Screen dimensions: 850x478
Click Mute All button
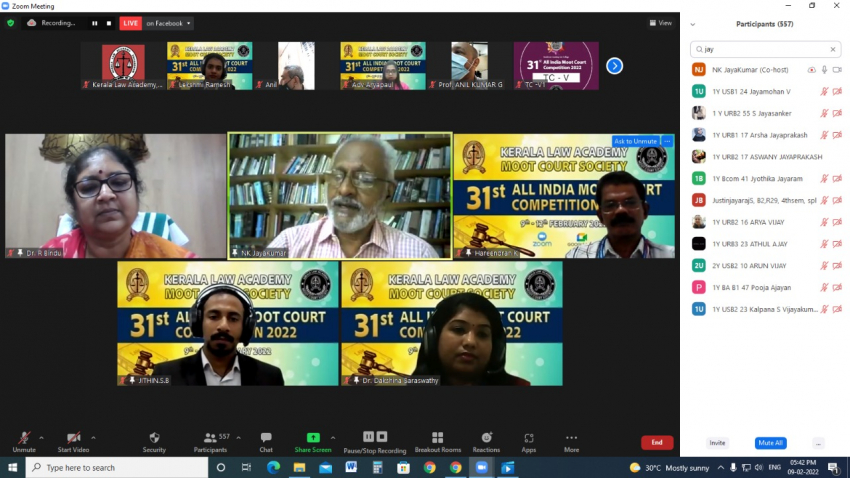pyautogui.click(x=770, y=443)
